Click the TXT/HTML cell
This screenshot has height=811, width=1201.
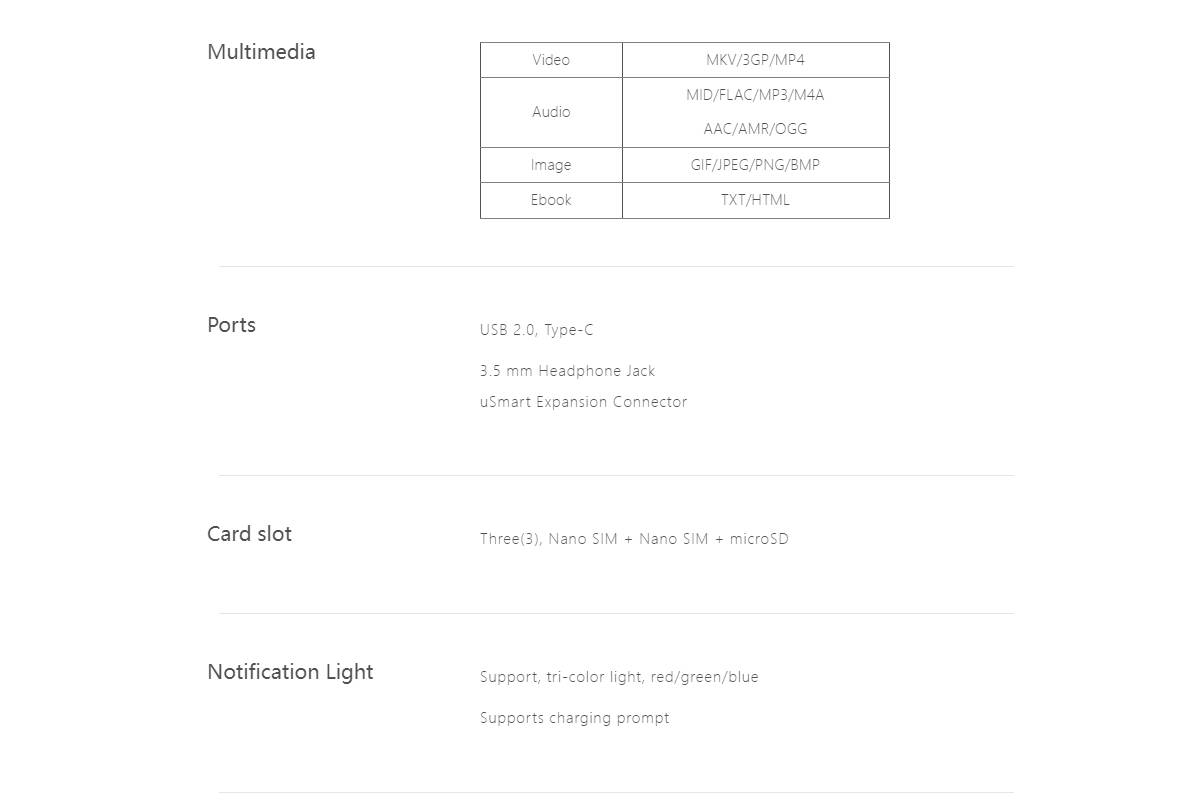tap(755, 200)
